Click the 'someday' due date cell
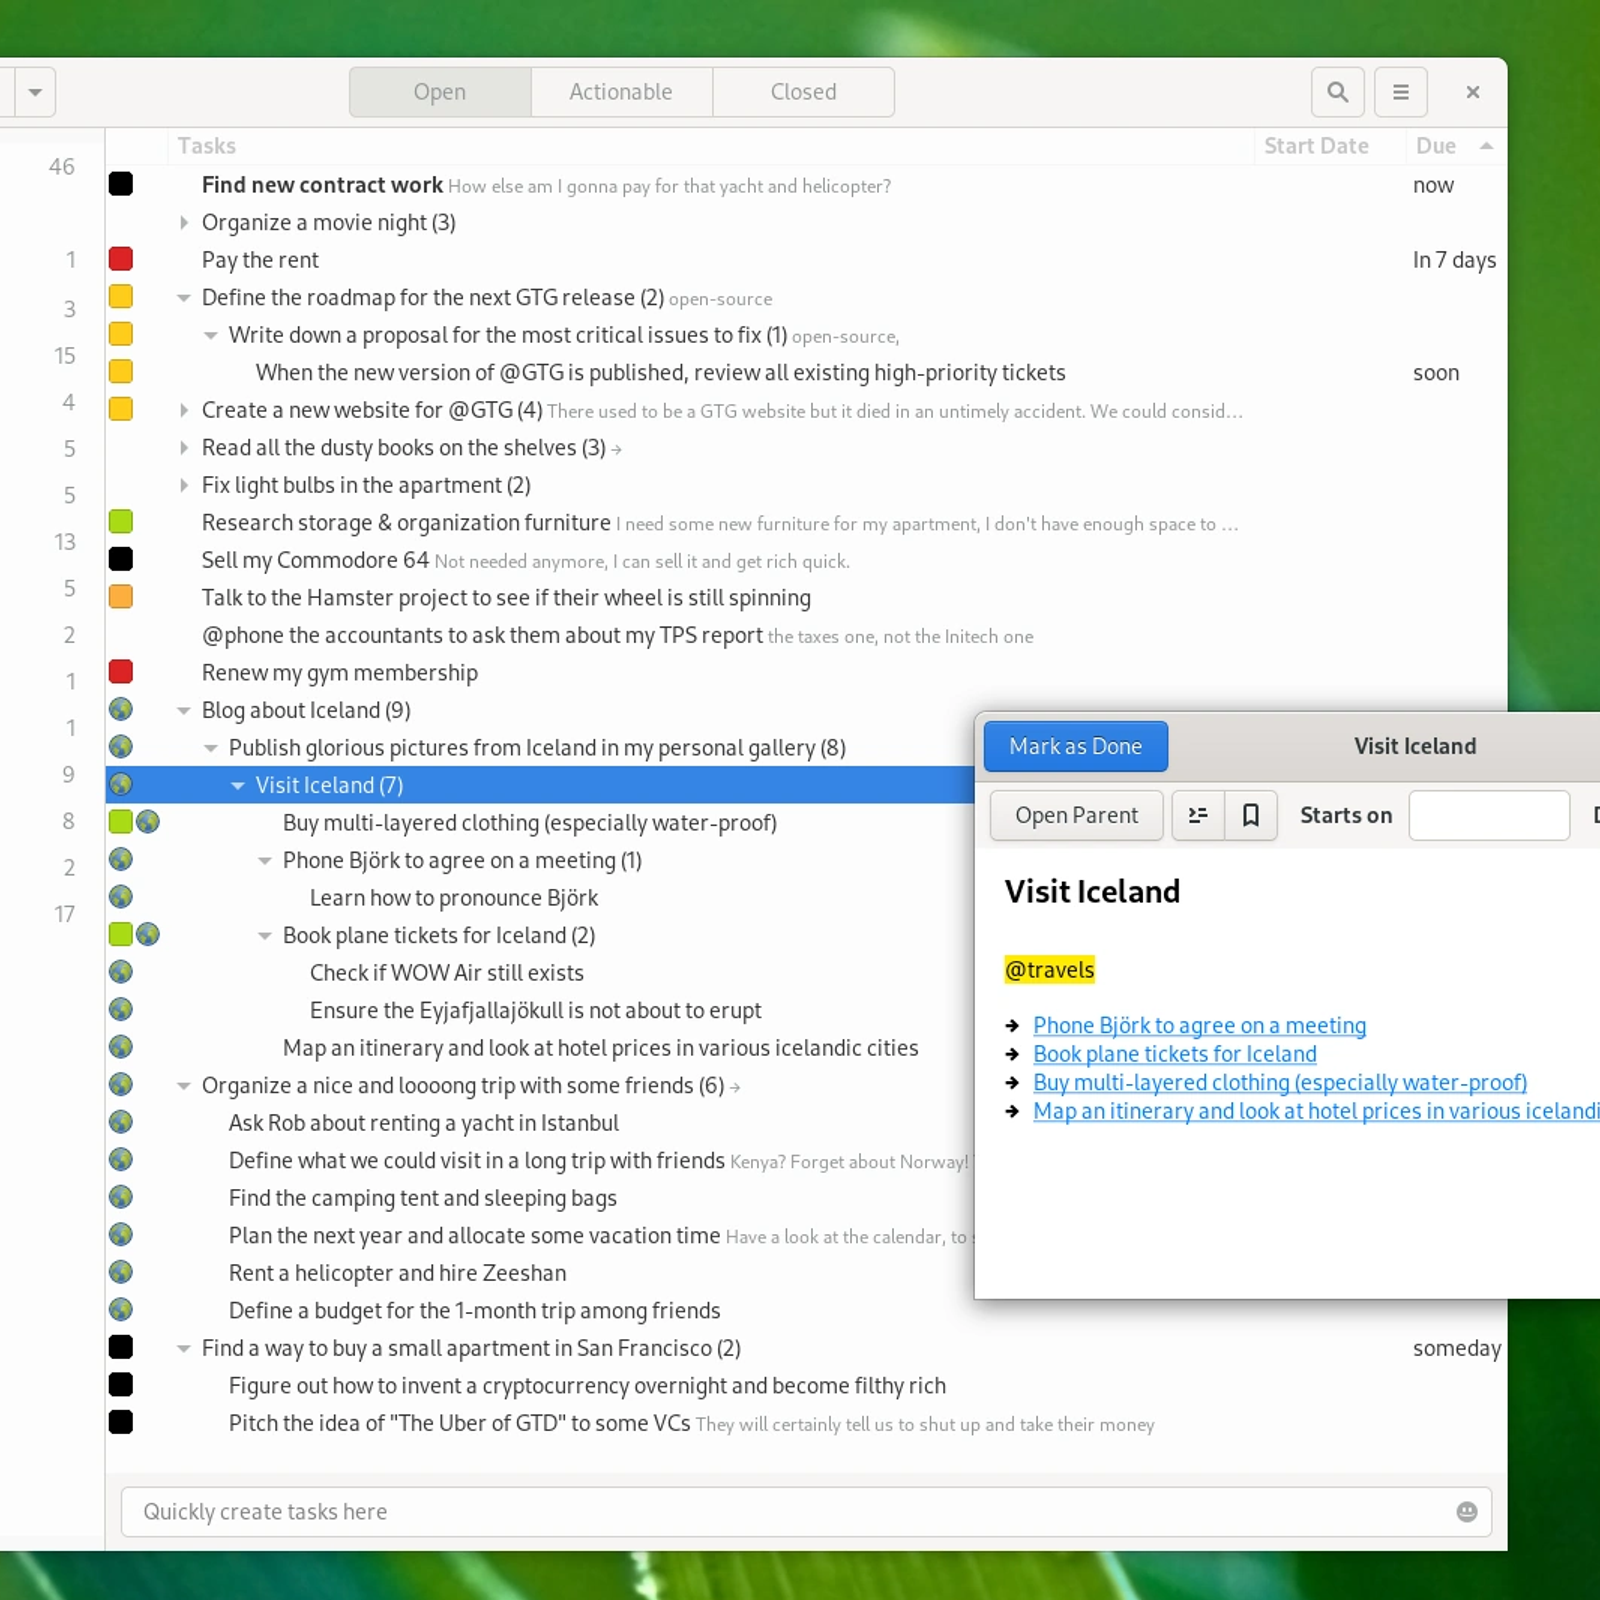The image size is (1600, 1600). pos(1457,1348)
